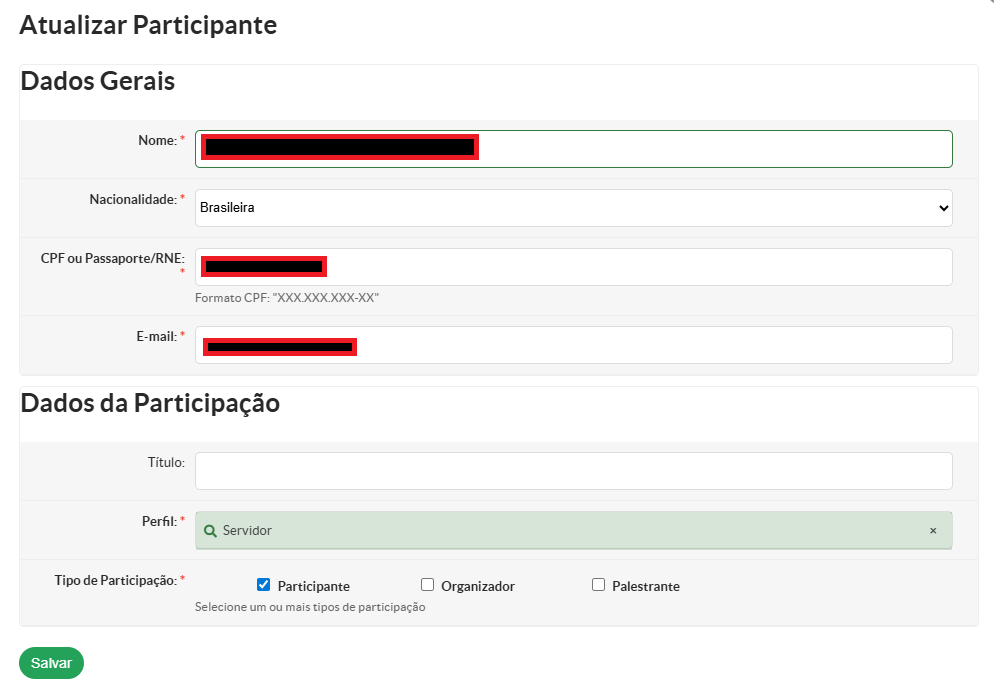Enable the Organizador checkbox
994x694 pixels.
pos(428,585)
